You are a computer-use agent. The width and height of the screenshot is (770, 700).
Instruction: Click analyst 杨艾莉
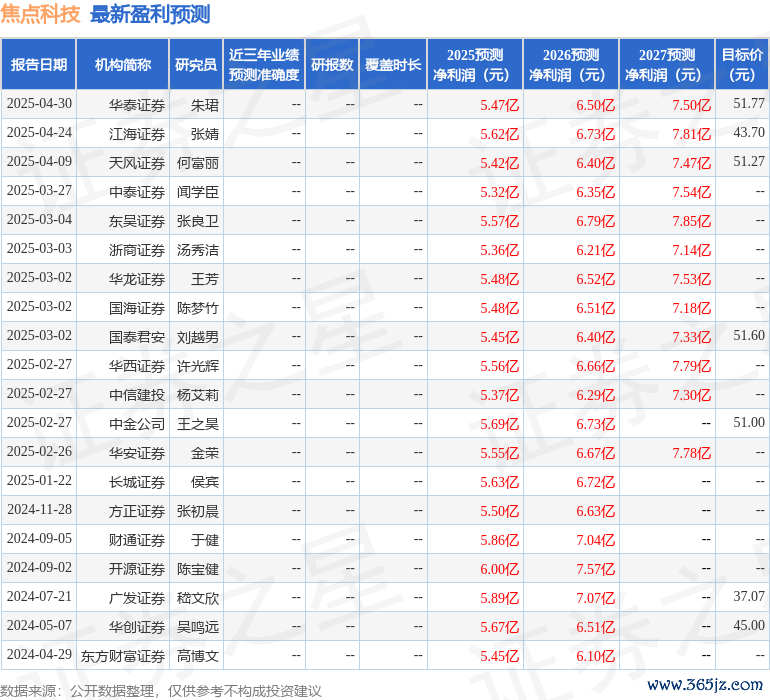[x=198, y=395]
